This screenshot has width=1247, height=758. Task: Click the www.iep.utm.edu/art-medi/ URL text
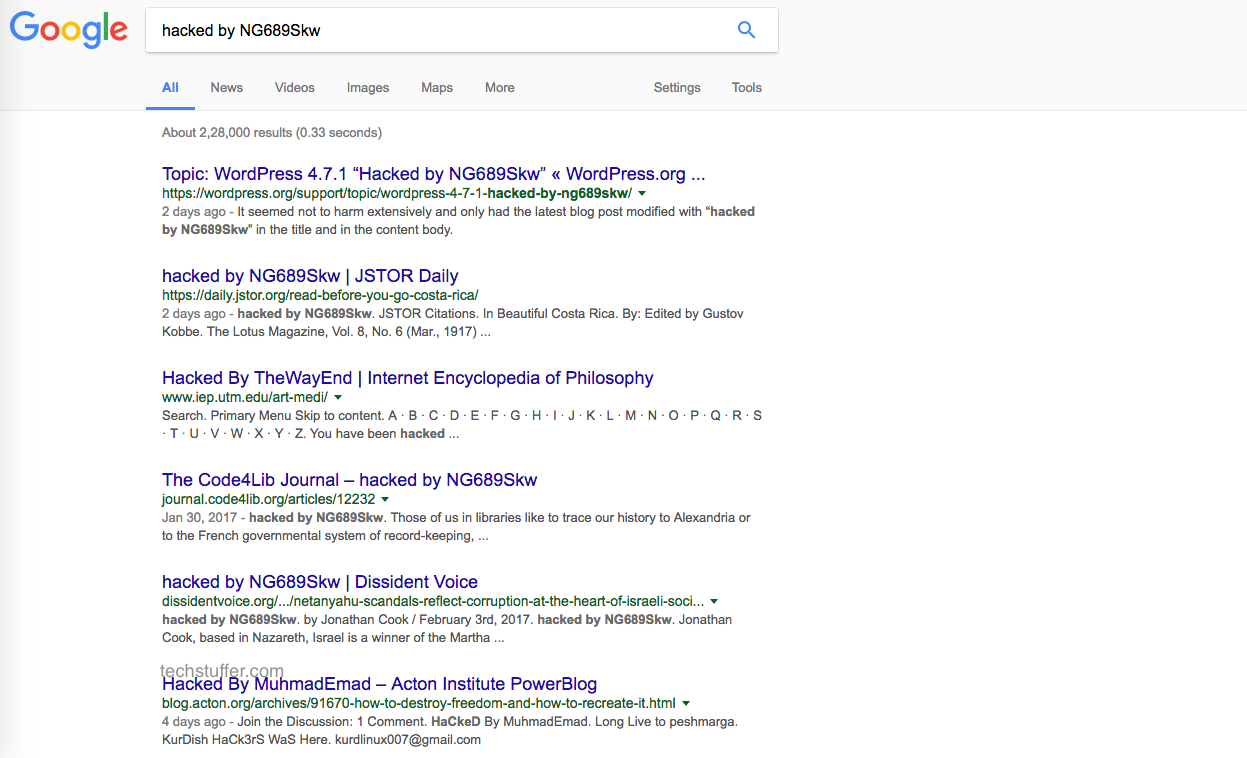click(x=245, y=397)
